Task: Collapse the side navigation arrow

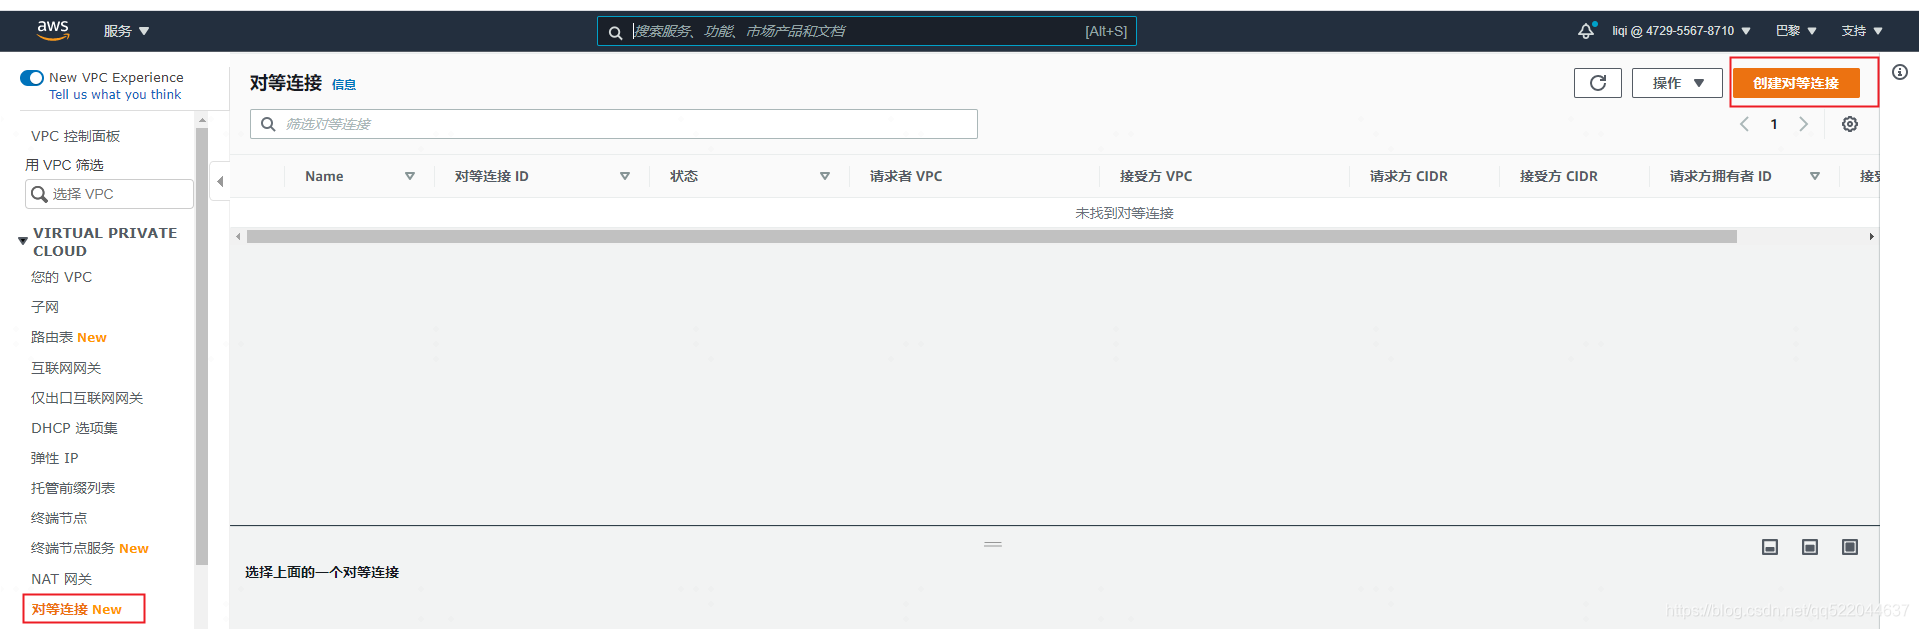Action: (220, 181)
